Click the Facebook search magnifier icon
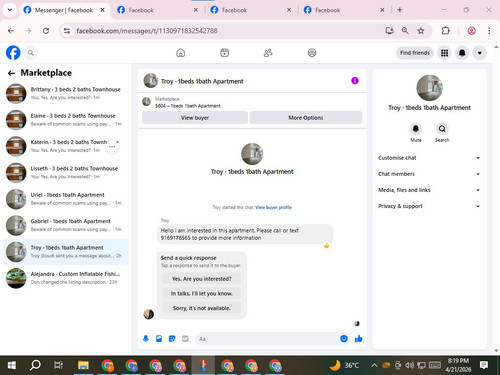Image resolution: width=500 pixels, height=375 pixels. point(31,53)
